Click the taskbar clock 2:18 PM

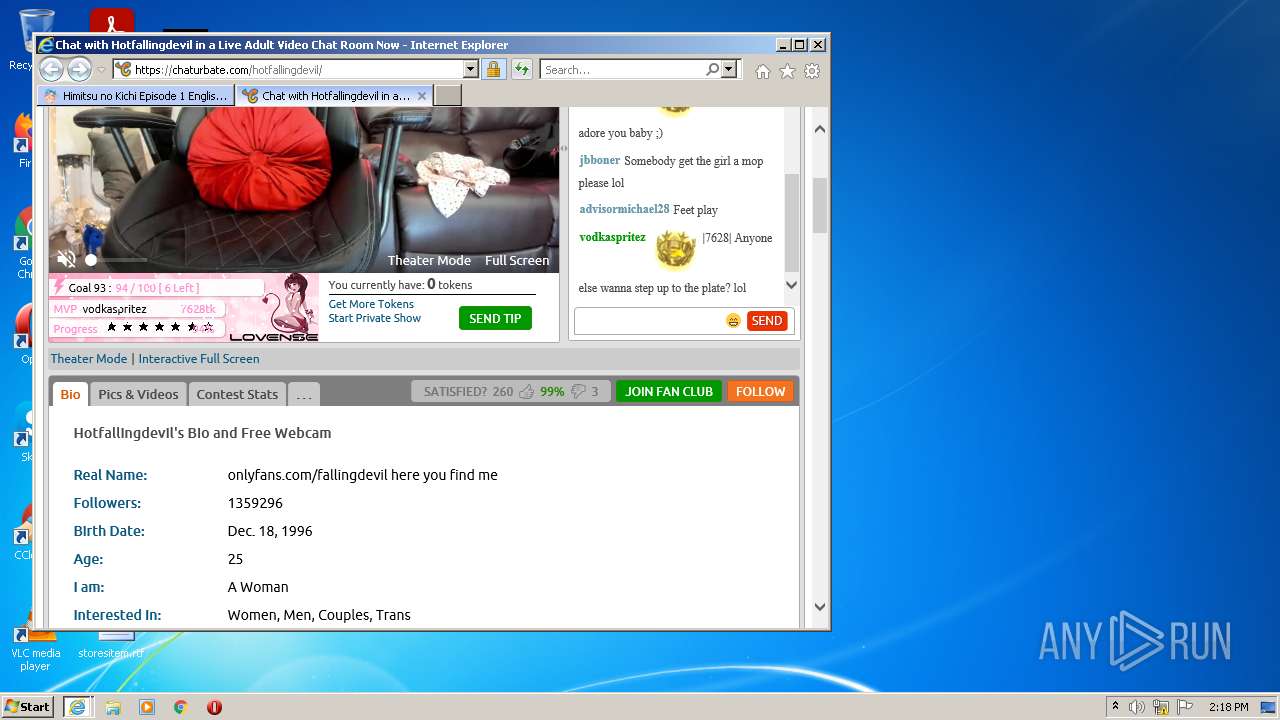pos(1228,707)
